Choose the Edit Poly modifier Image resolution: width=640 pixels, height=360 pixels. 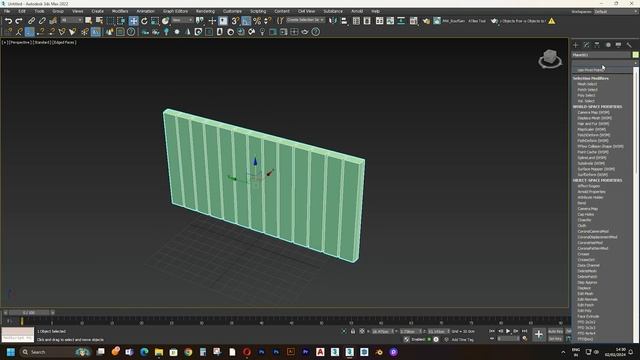(584, 311)
